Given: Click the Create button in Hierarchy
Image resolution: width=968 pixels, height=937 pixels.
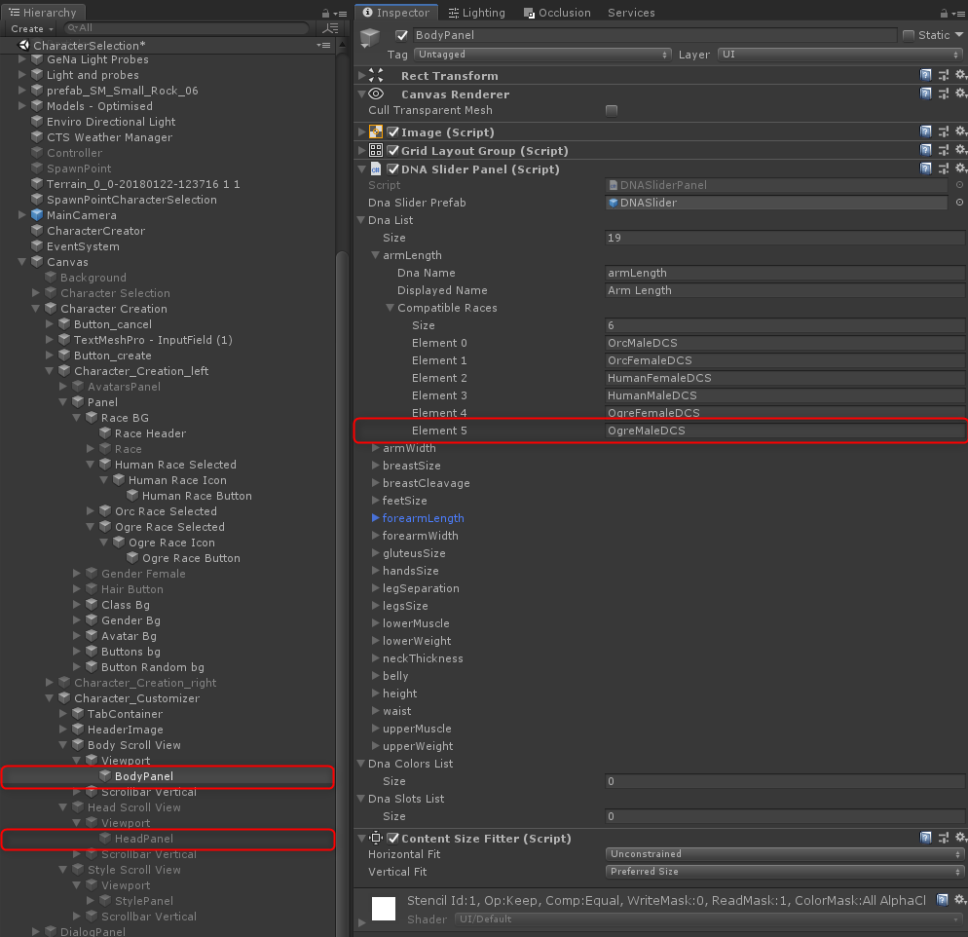Looking at the screenshot, I should pyautogui.click(x=30, y=29).
